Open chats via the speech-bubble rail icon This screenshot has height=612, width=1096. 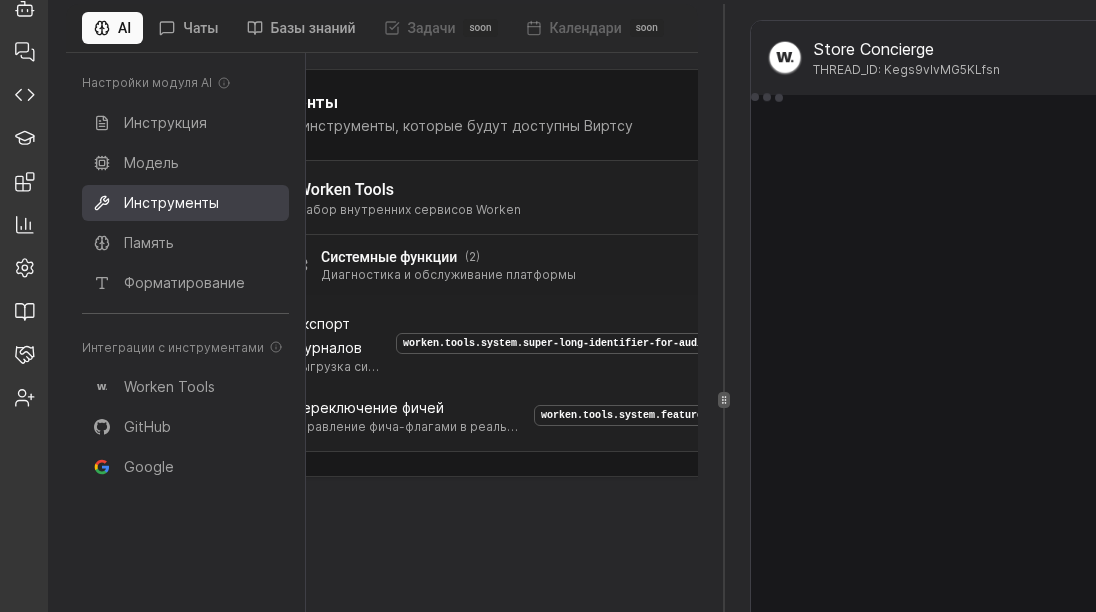(x=24, y=52)
